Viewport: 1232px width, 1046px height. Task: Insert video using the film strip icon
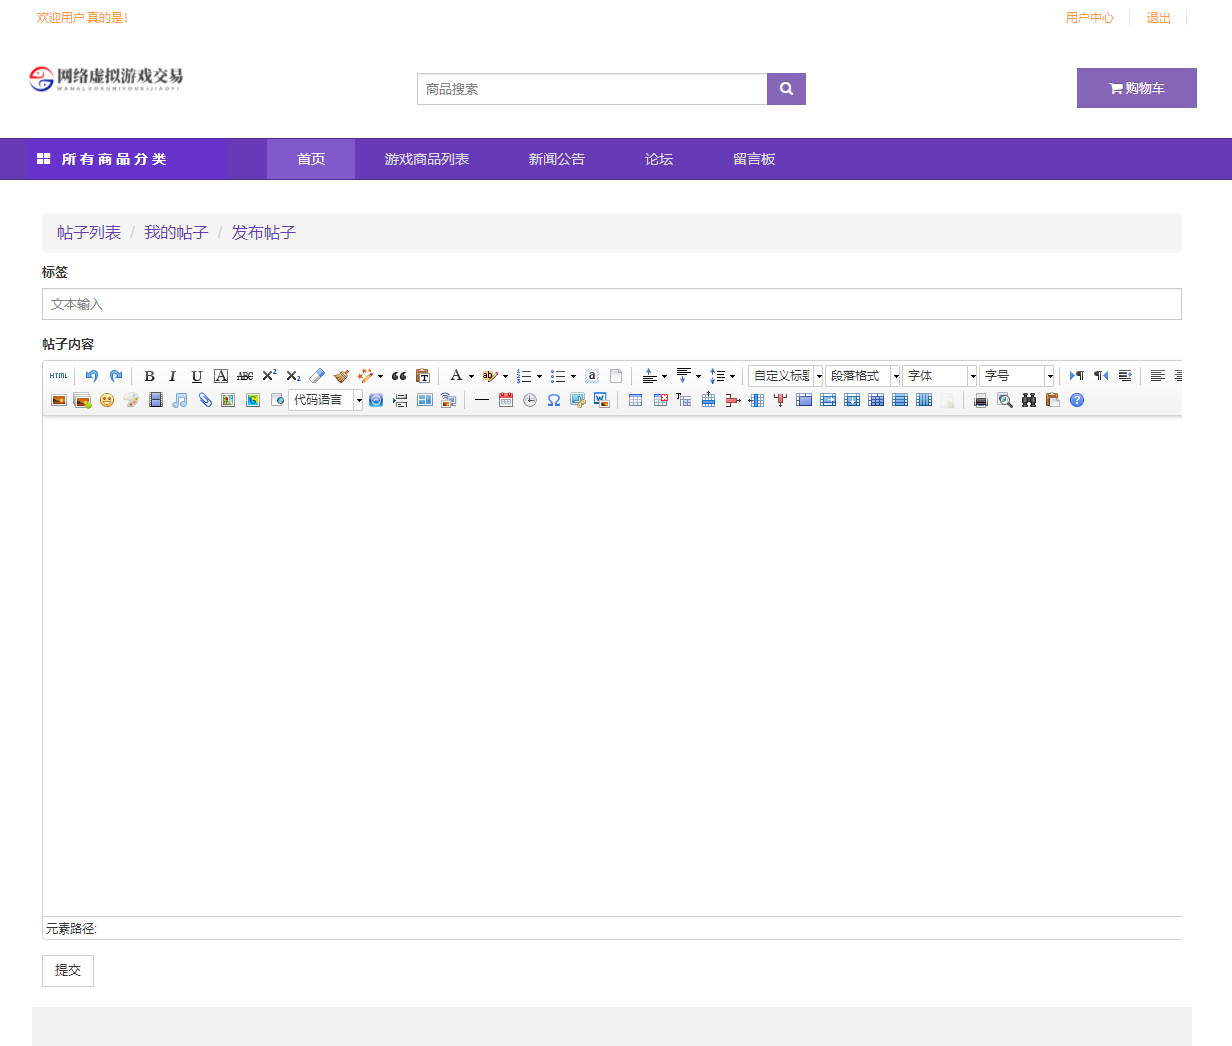point(156,400)
